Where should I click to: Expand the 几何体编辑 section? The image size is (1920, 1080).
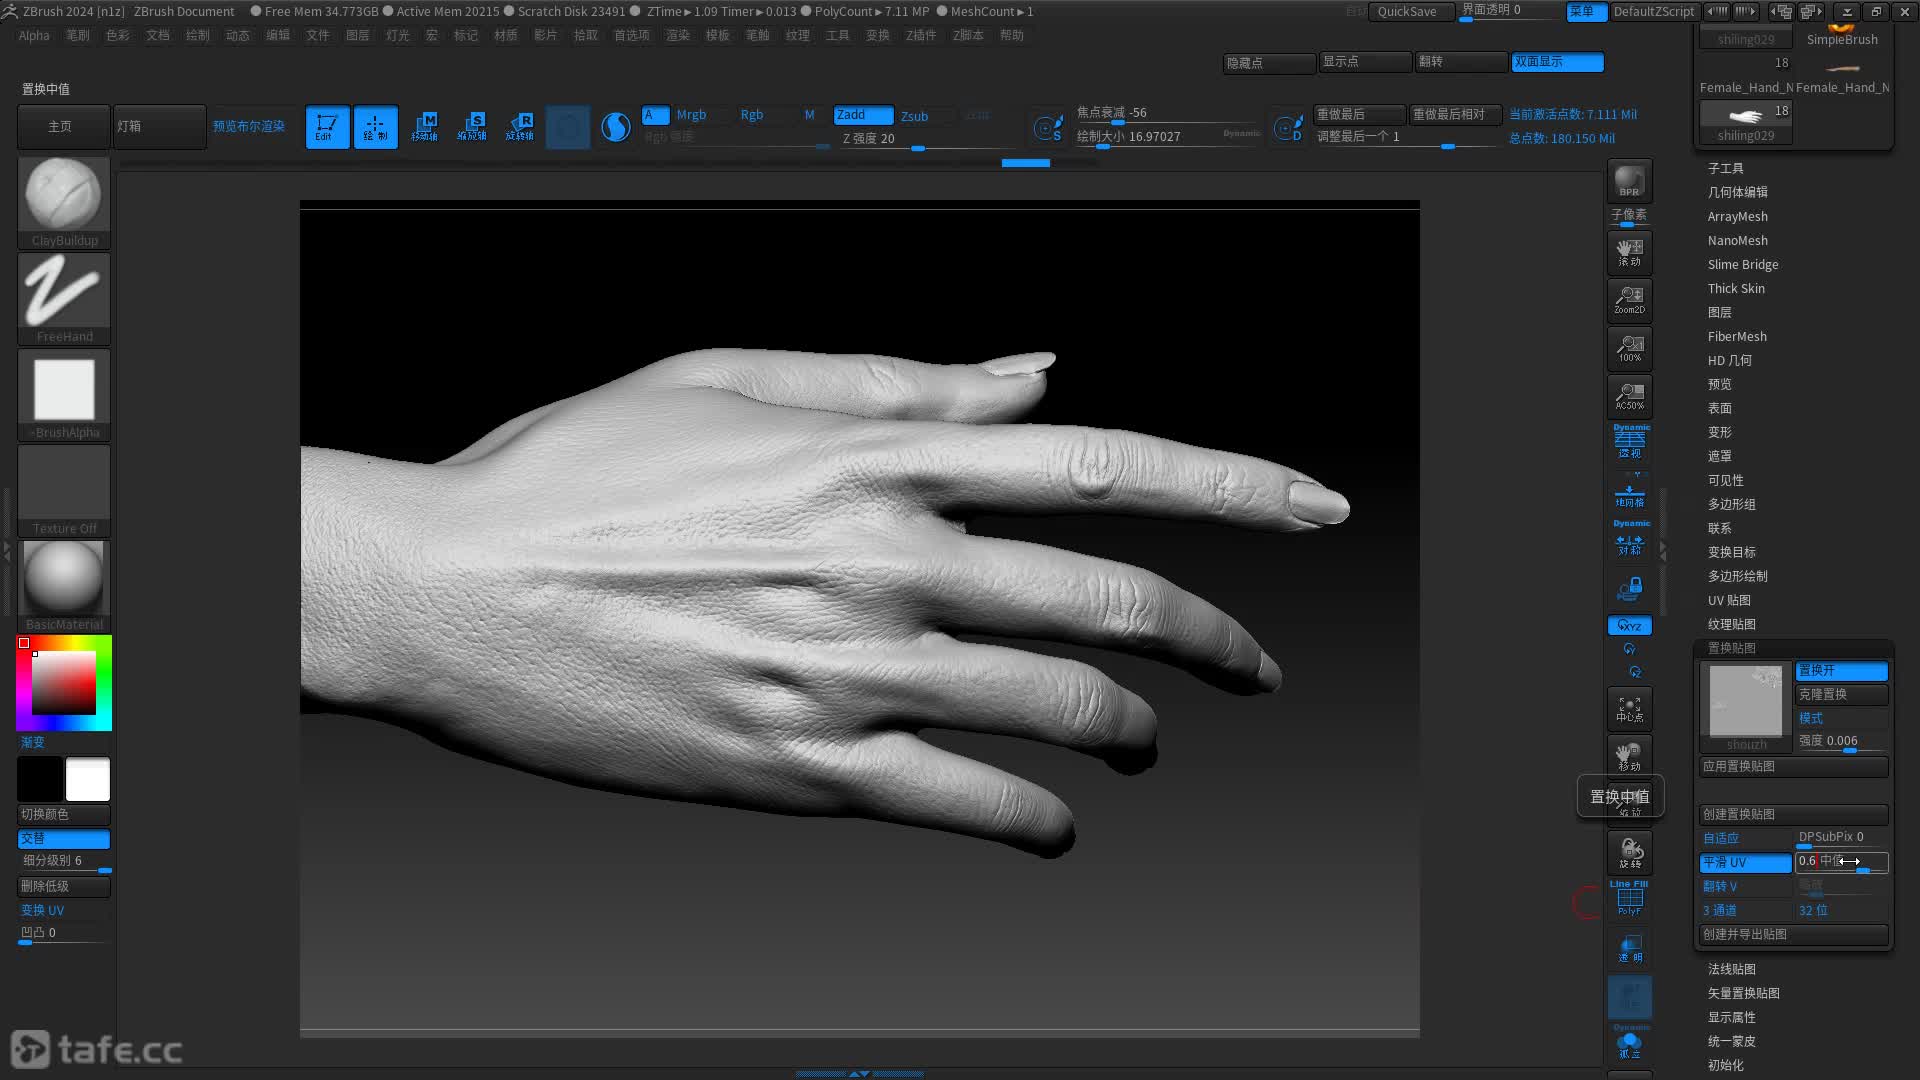coord(1738,192)
